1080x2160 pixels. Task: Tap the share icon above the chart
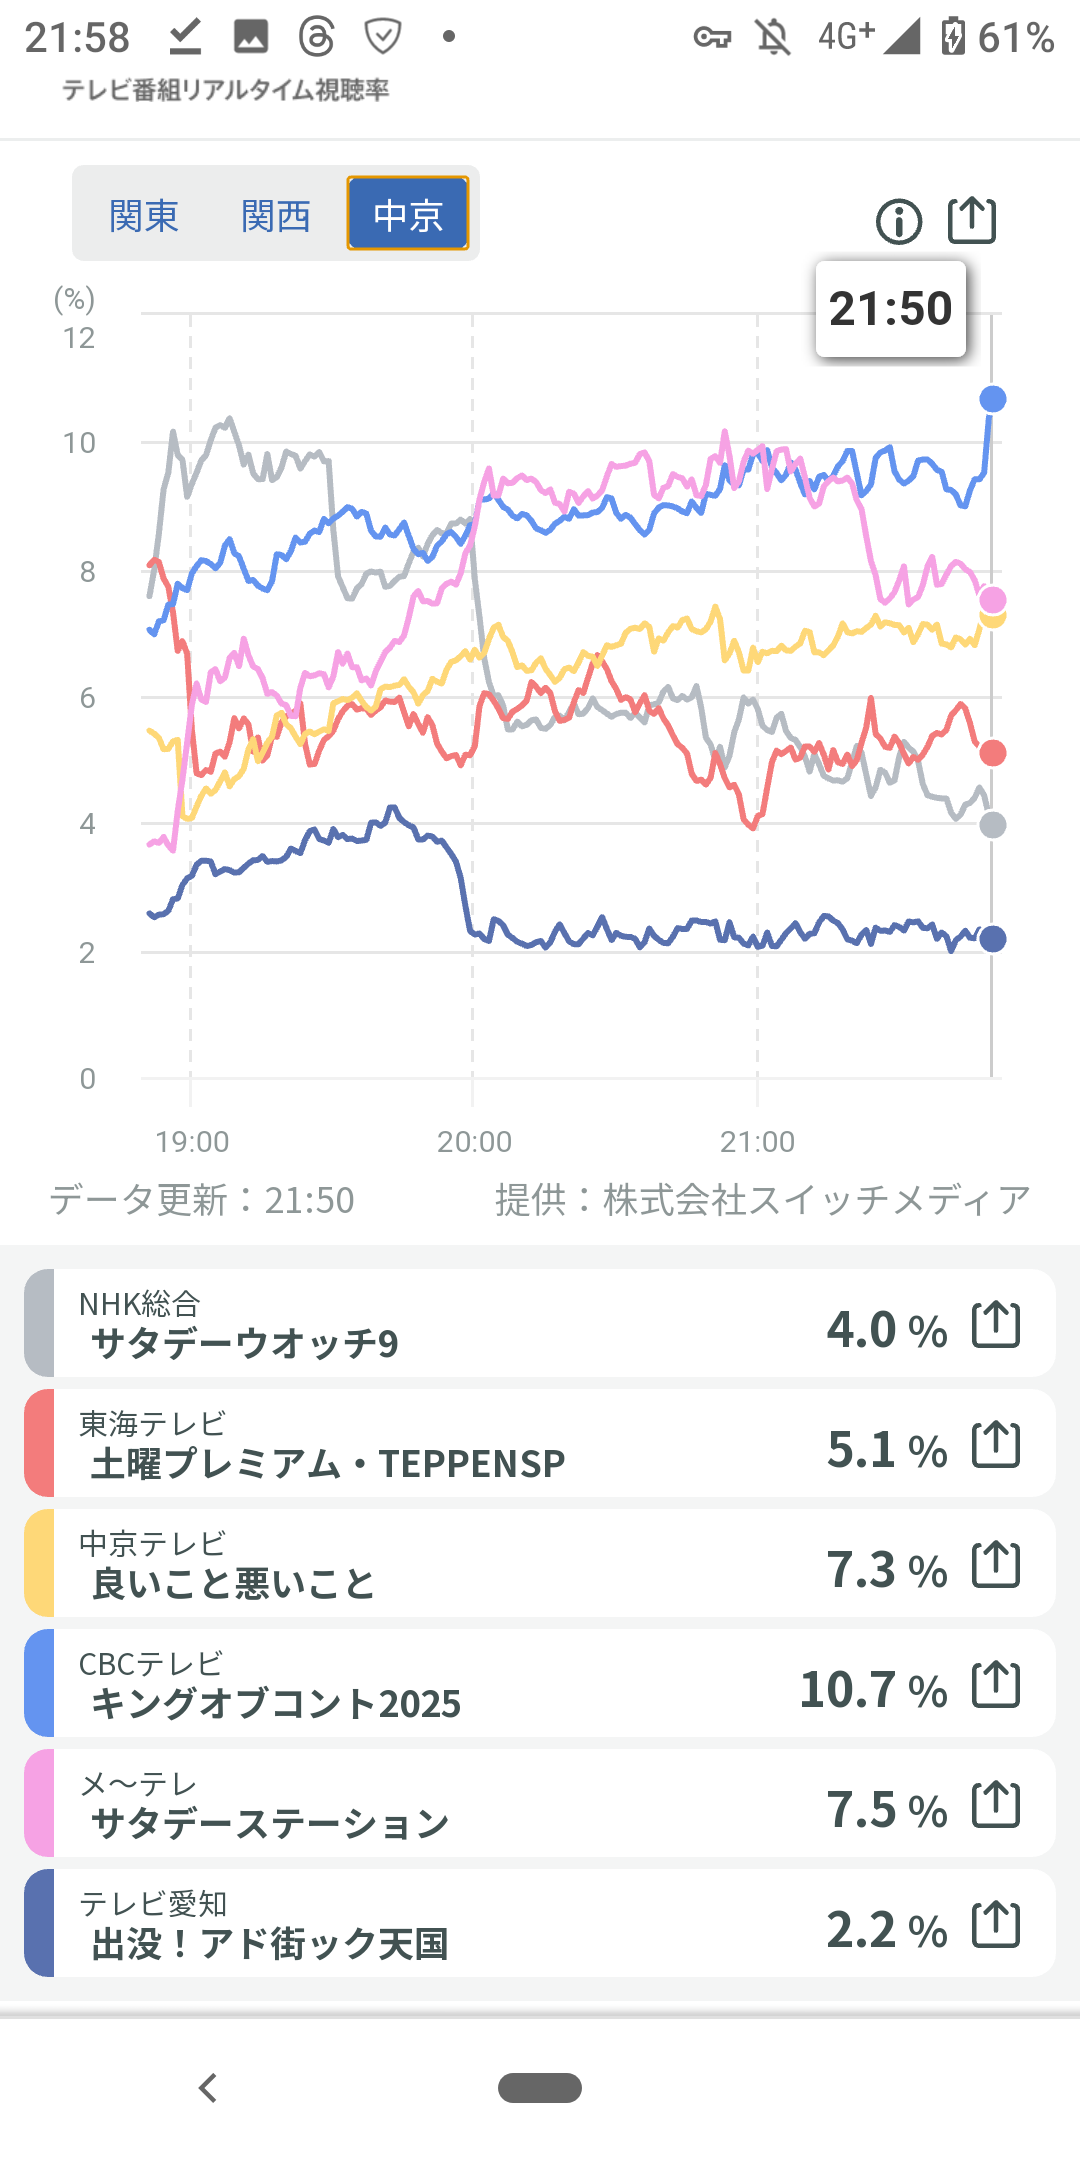tap(972, 220)
